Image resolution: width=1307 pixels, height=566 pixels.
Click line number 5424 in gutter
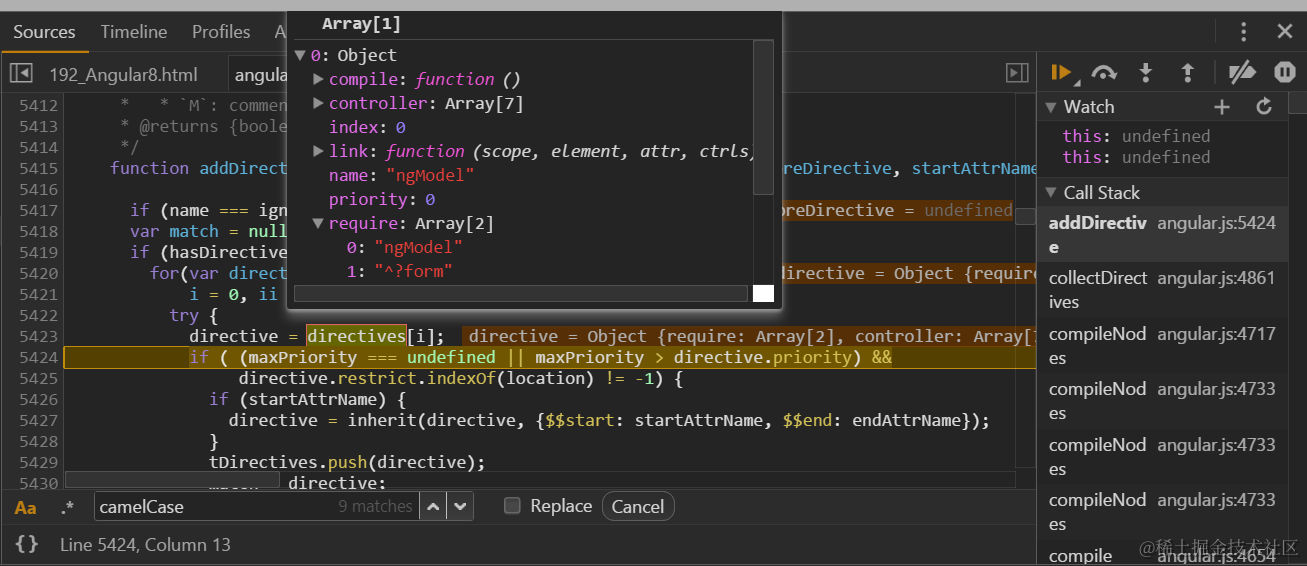point(38,357)
